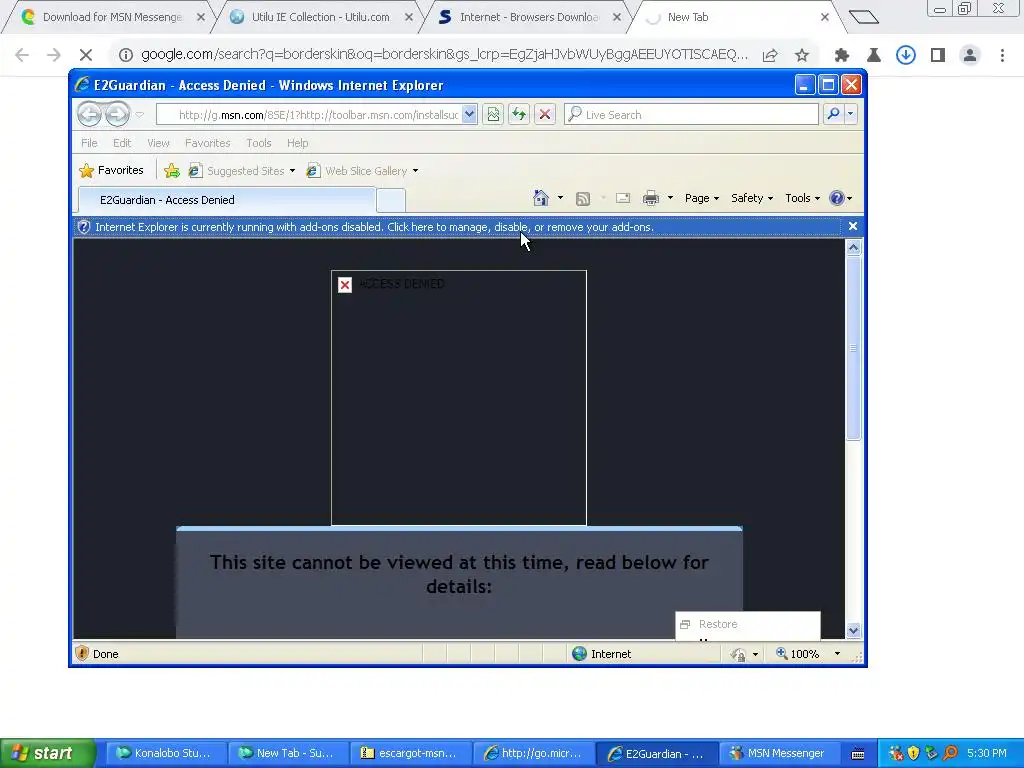Screen dimensions: 1024x768
Task: Click the IE forward navigation button
Action: point(118,114)
